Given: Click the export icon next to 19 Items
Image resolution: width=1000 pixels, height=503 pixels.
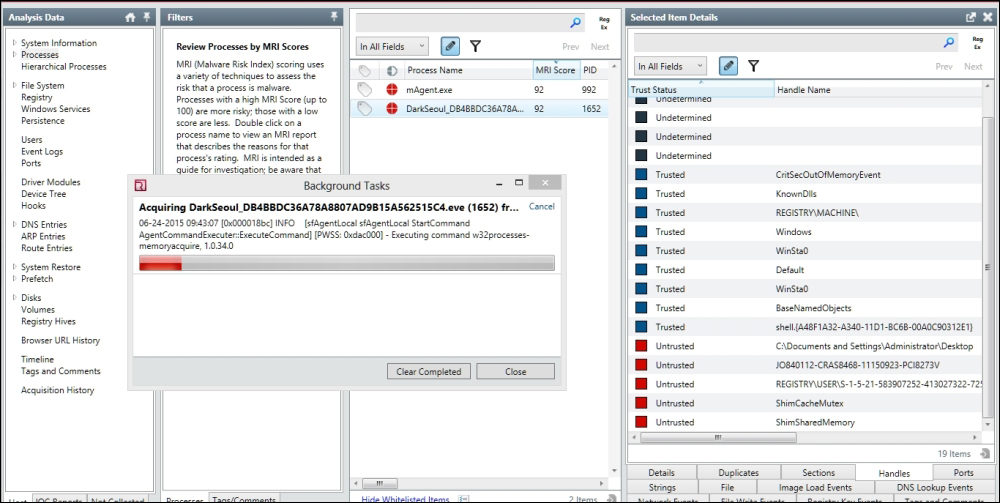Looking at the screenshot, I should (x=985, y=454).
